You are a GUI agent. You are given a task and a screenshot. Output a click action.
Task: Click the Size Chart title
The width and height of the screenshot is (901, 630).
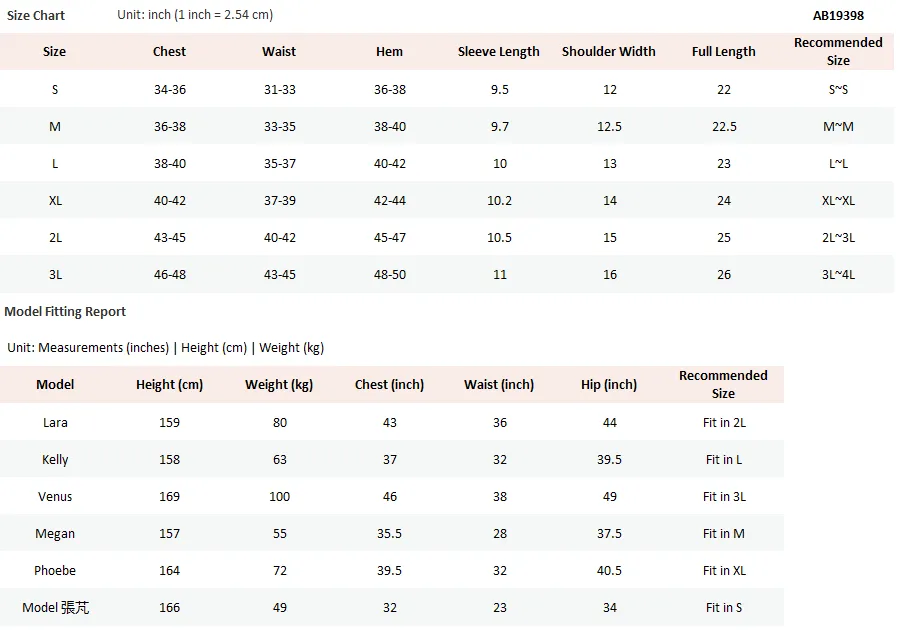36,16
